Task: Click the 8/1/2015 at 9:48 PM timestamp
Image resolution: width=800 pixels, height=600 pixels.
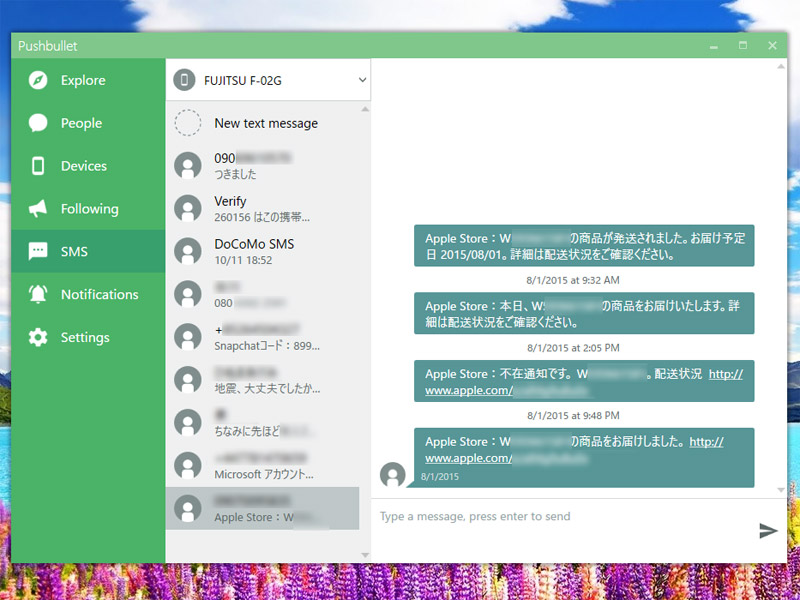Action: (573, 416)
